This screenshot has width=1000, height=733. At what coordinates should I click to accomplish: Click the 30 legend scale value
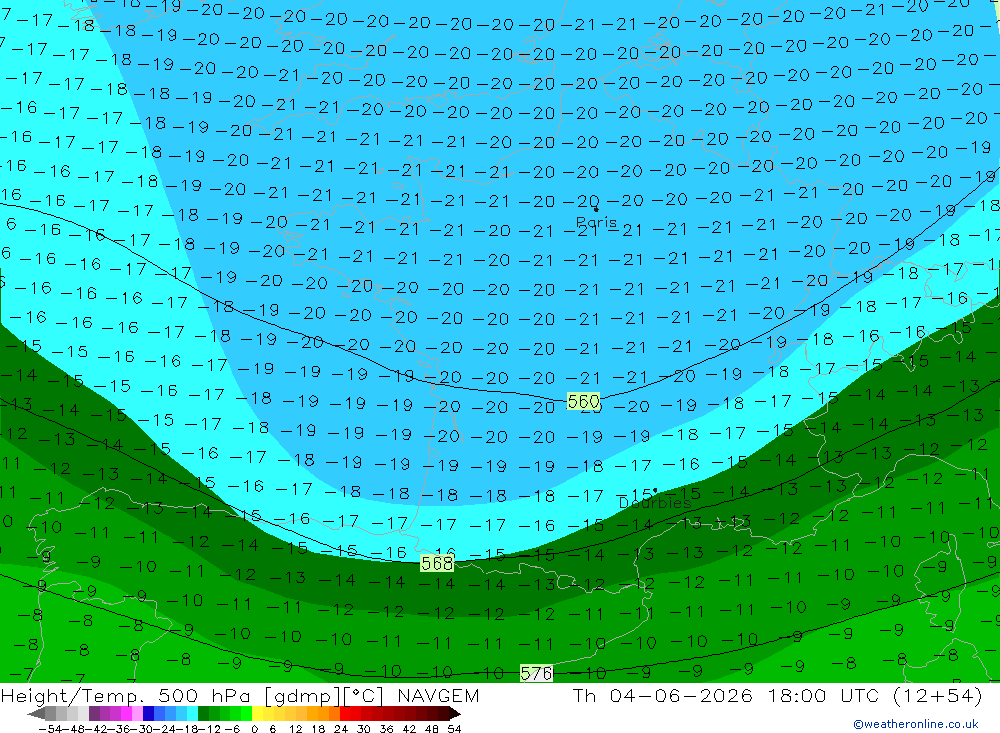(364, 729)
